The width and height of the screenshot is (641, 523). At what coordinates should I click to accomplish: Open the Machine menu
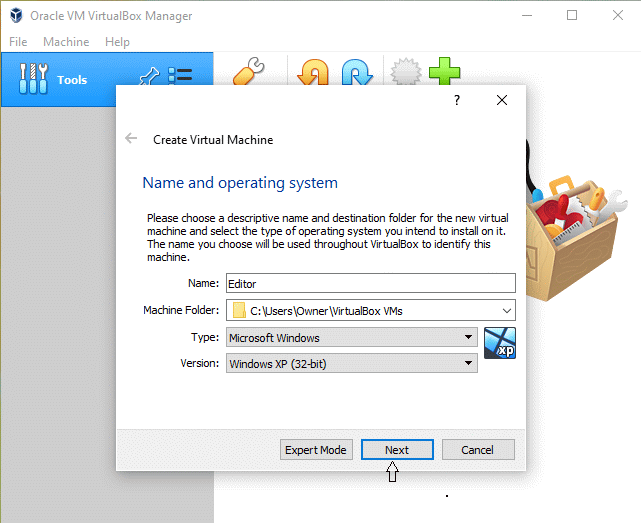coord(66,42)
